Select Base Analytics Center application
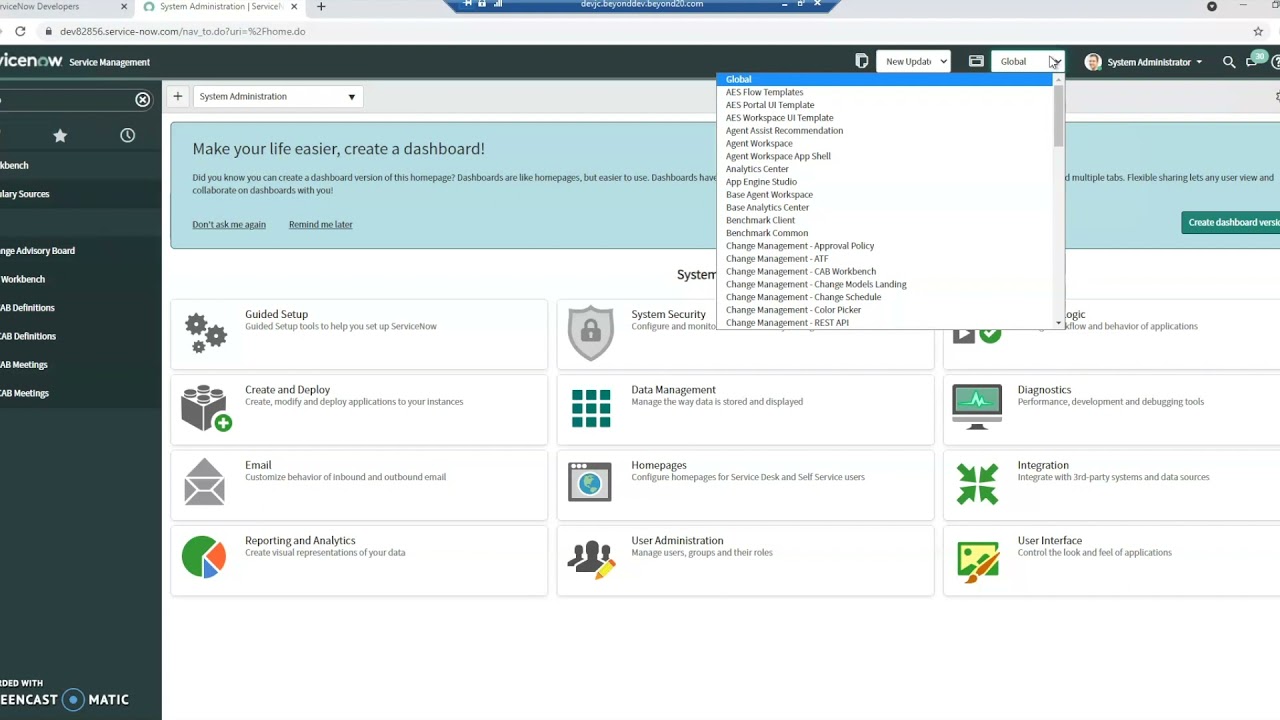Viewport: 1280px width, 720px height. coord(885,207)
